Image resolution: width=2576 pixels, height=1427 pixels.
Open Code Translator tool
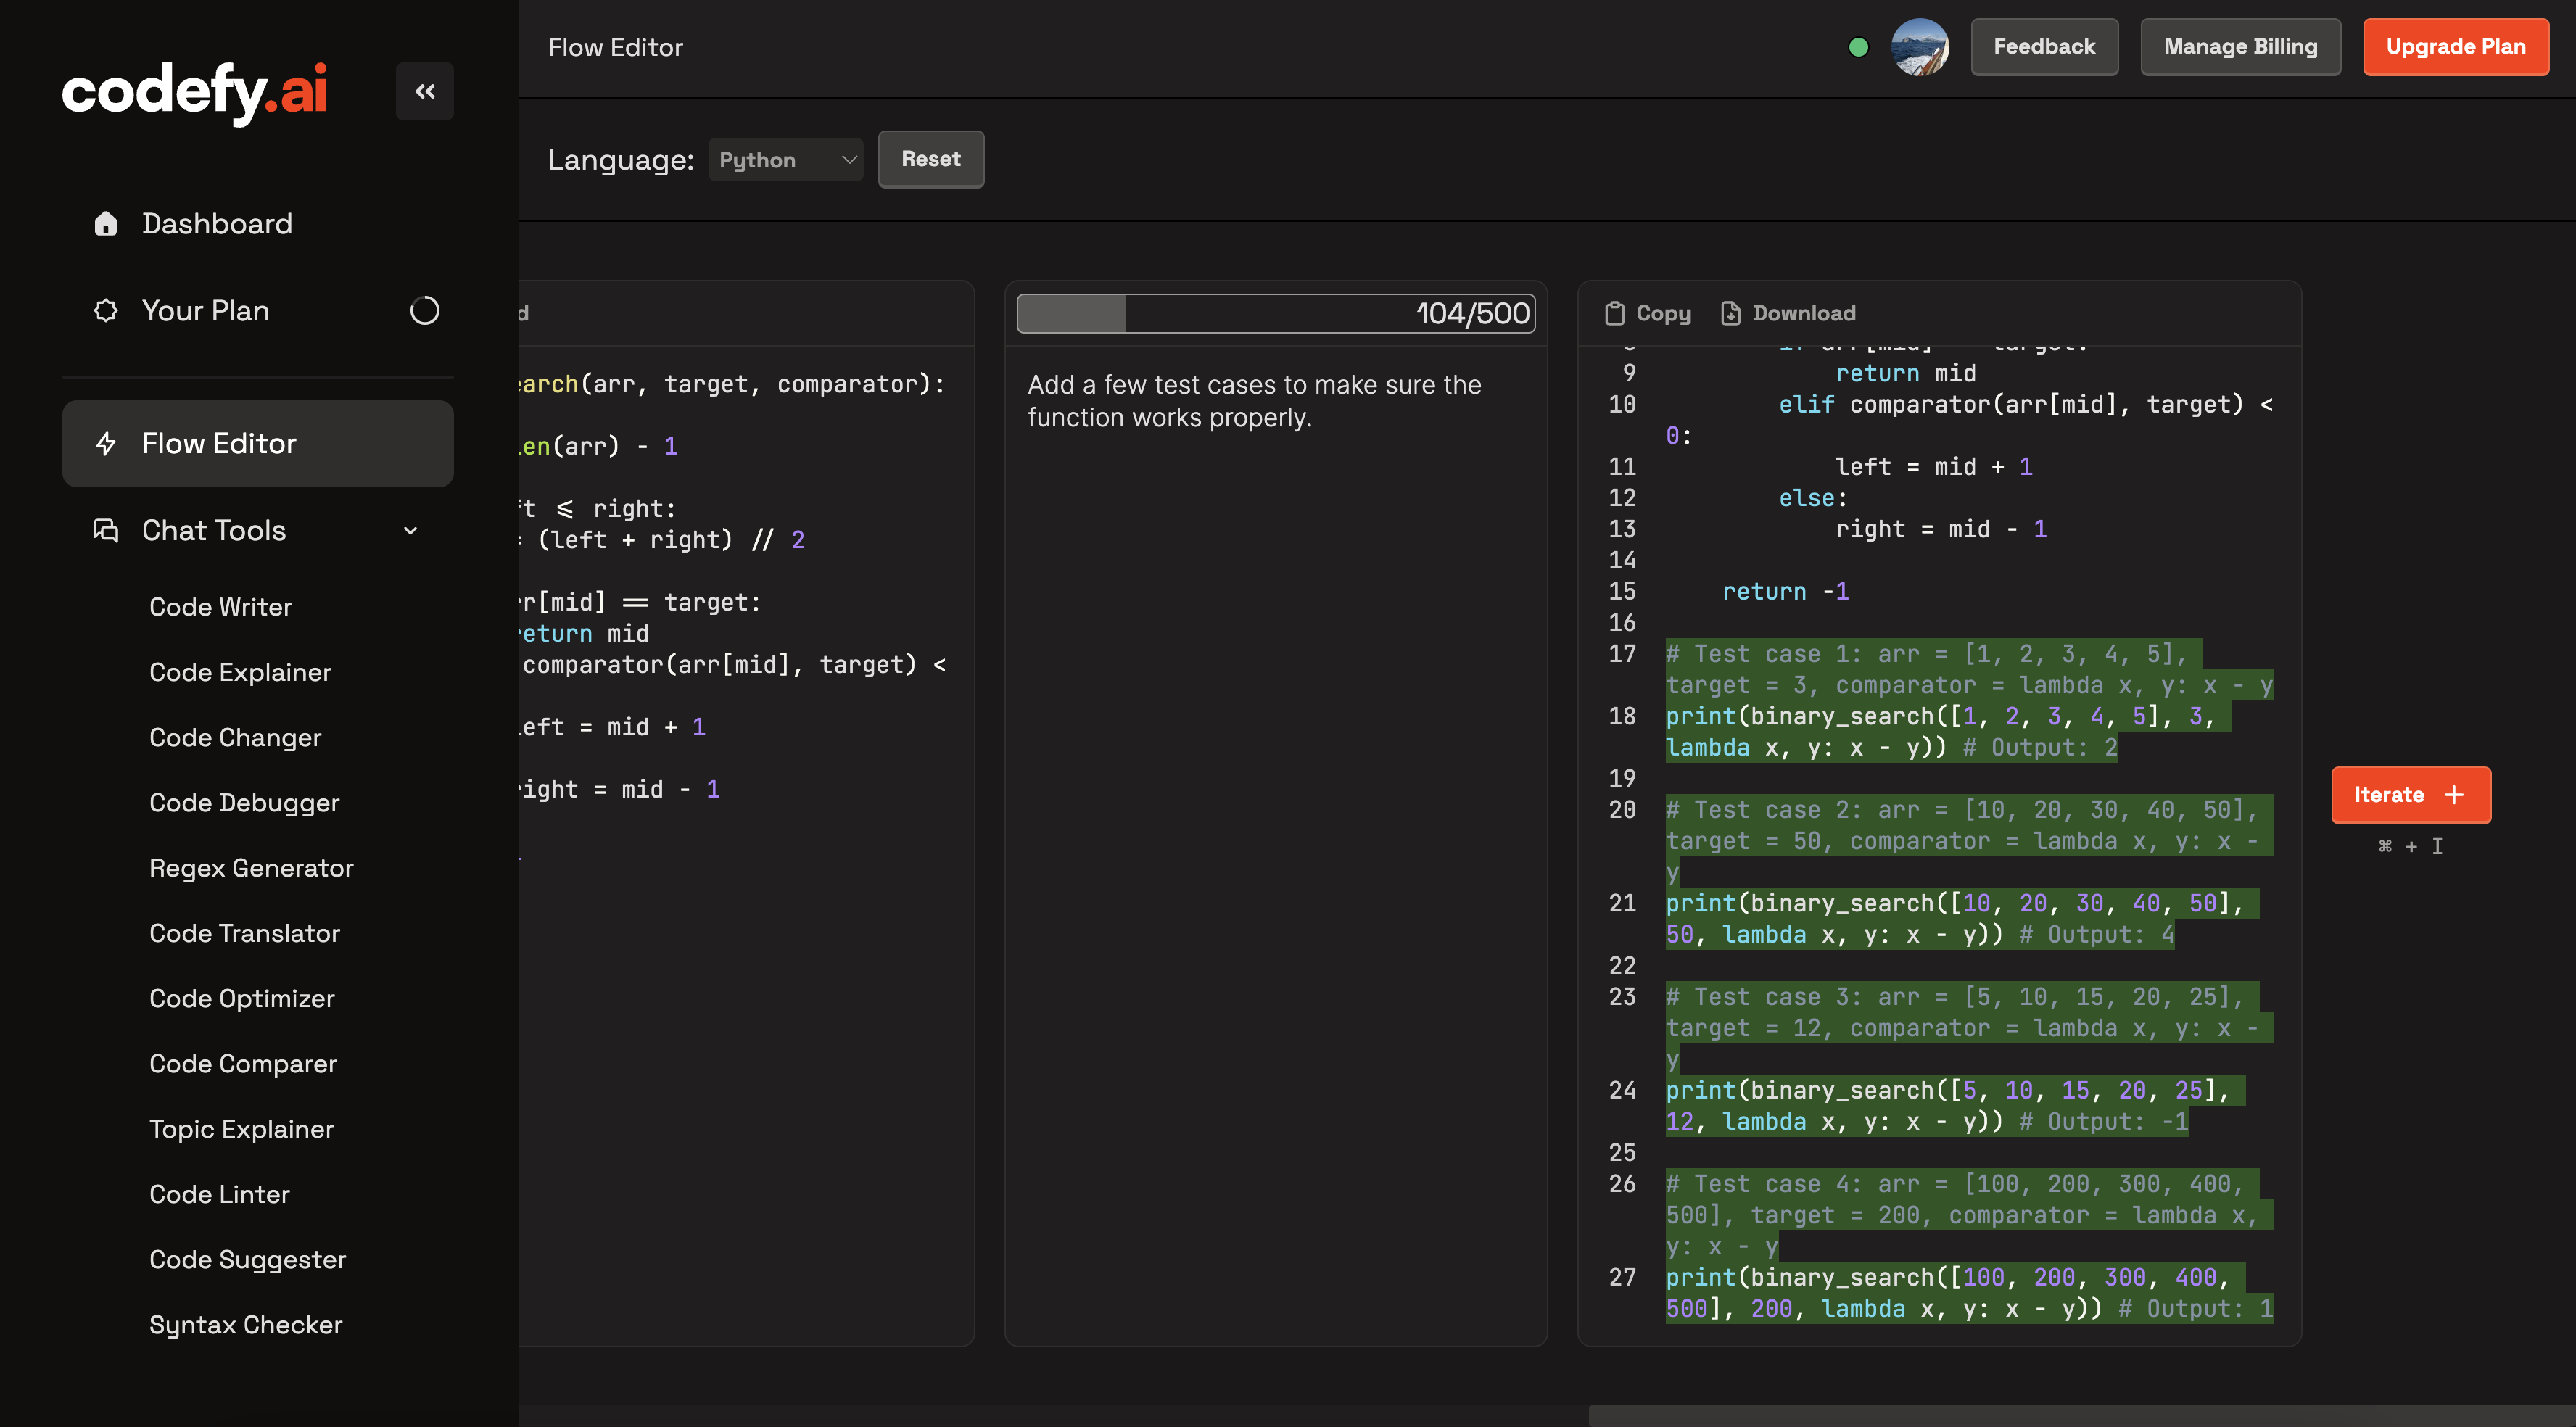coord(244,933)
